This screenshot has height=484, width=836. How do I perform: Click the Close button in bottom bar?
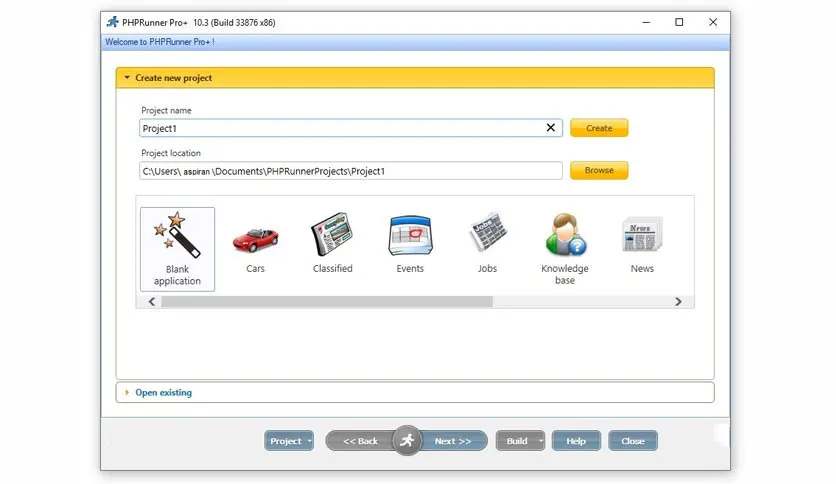point(633,441)
